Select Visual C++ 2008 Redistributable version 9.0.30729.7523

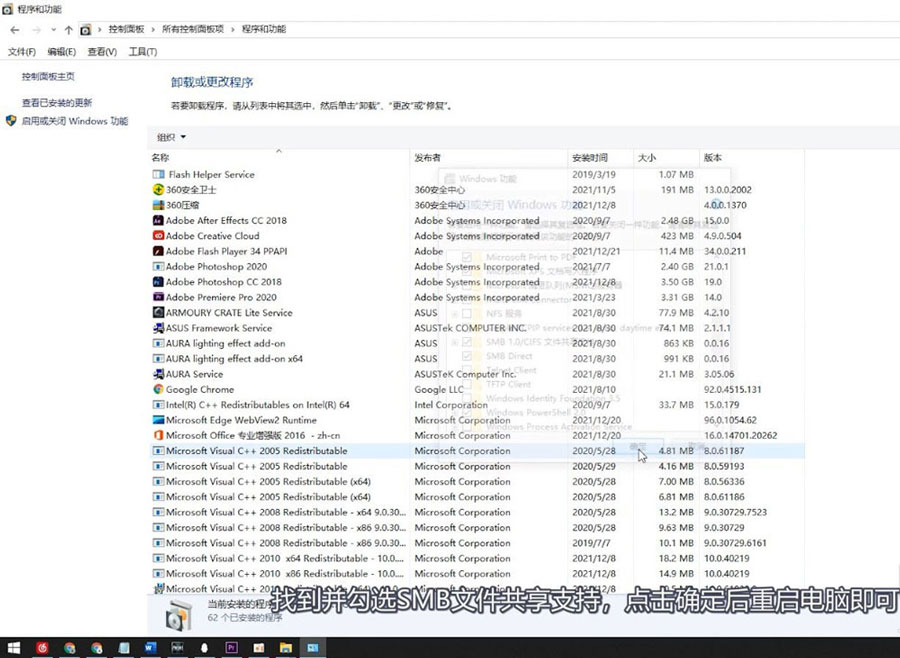coord(476,512)
